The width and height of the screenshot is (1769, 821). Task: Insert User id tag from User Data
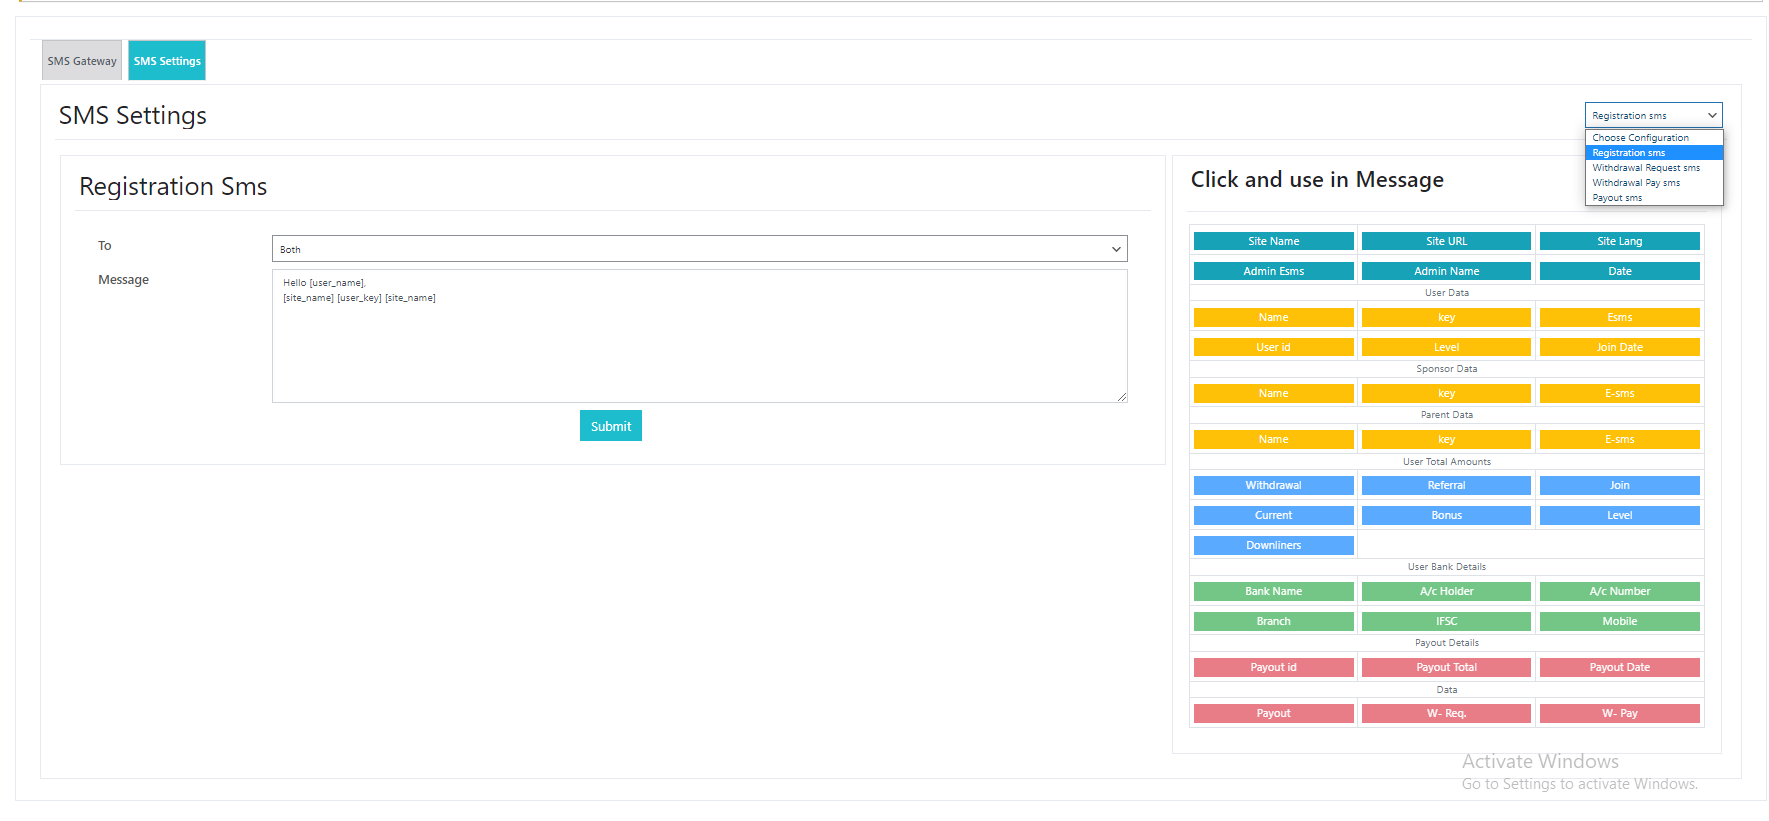(1273, 347)
